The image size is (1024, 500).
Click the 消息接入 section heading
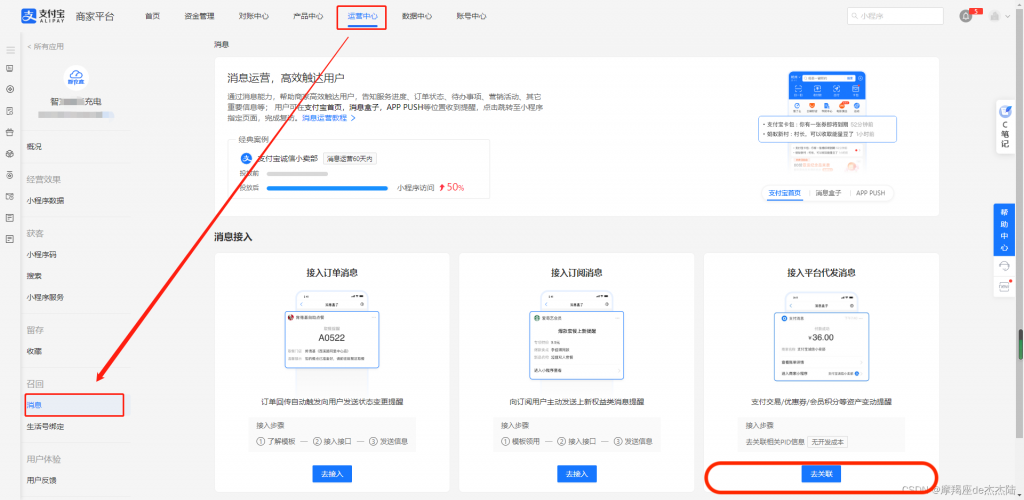tap(233, 236)
